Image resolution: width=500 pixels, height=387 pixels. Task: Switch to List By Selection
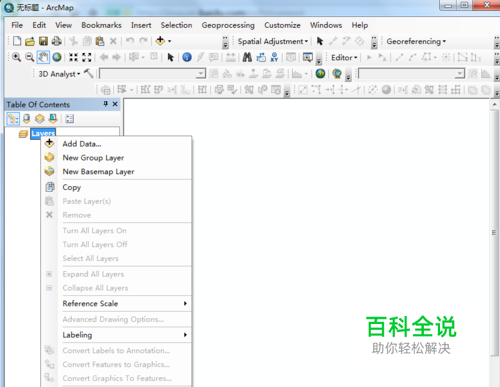point(53,118)
